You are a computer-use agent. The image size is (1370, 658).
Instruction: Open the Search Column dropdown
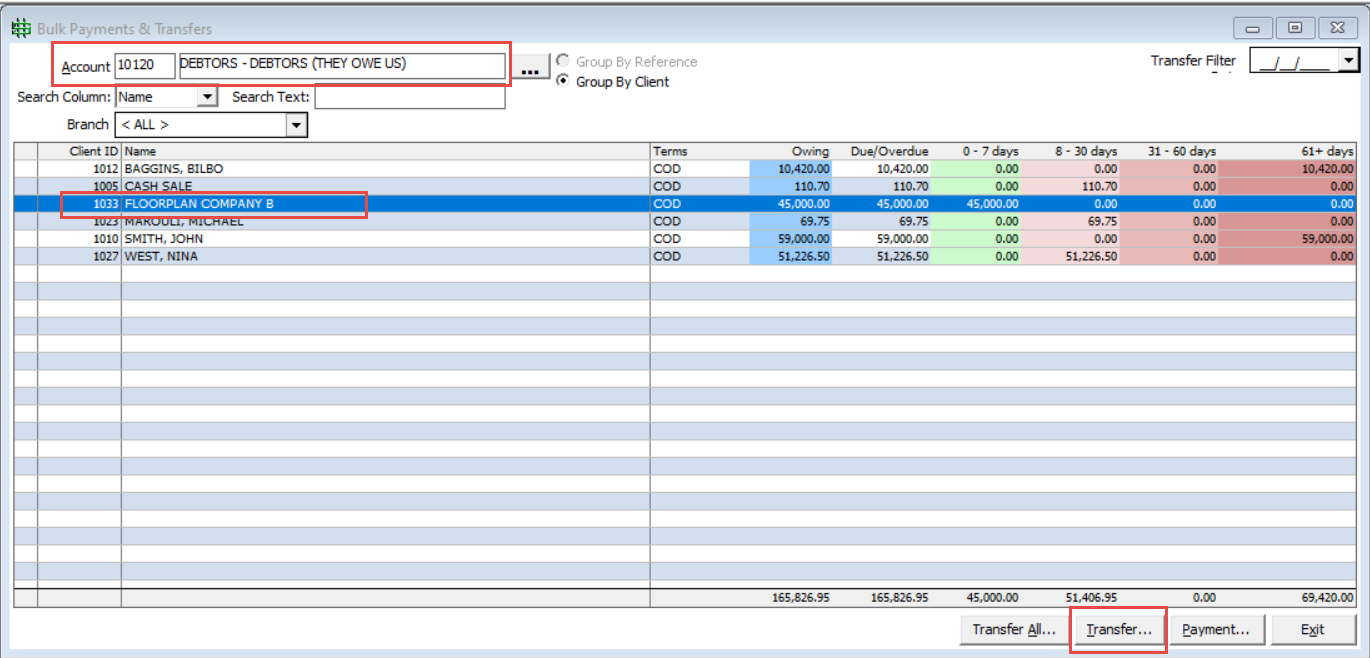tap(207, 97)
